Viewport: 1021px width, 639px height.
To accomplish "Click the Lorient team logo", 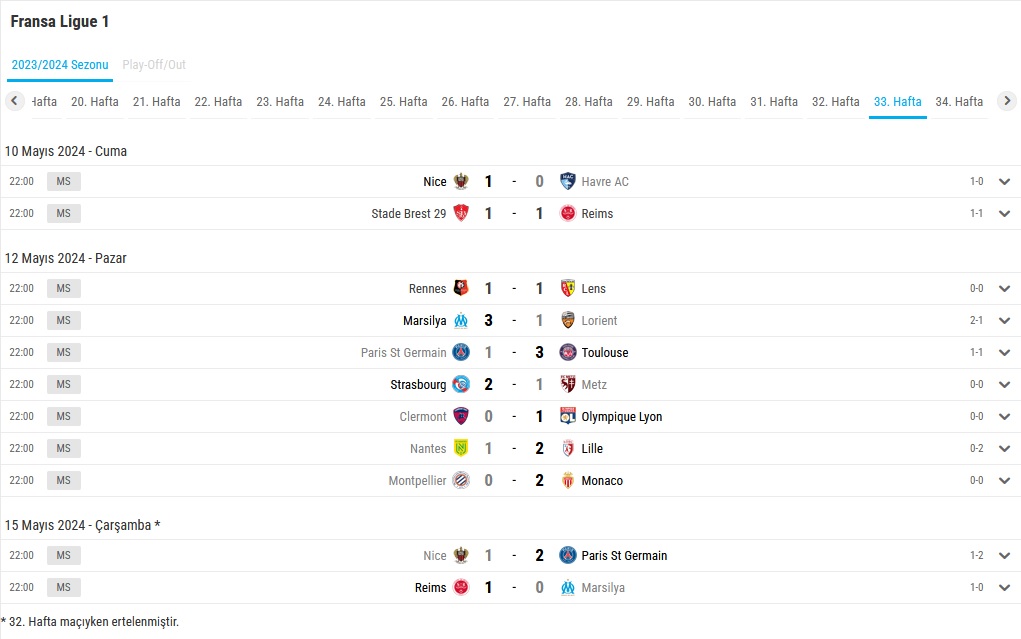I will coord(568,320).
